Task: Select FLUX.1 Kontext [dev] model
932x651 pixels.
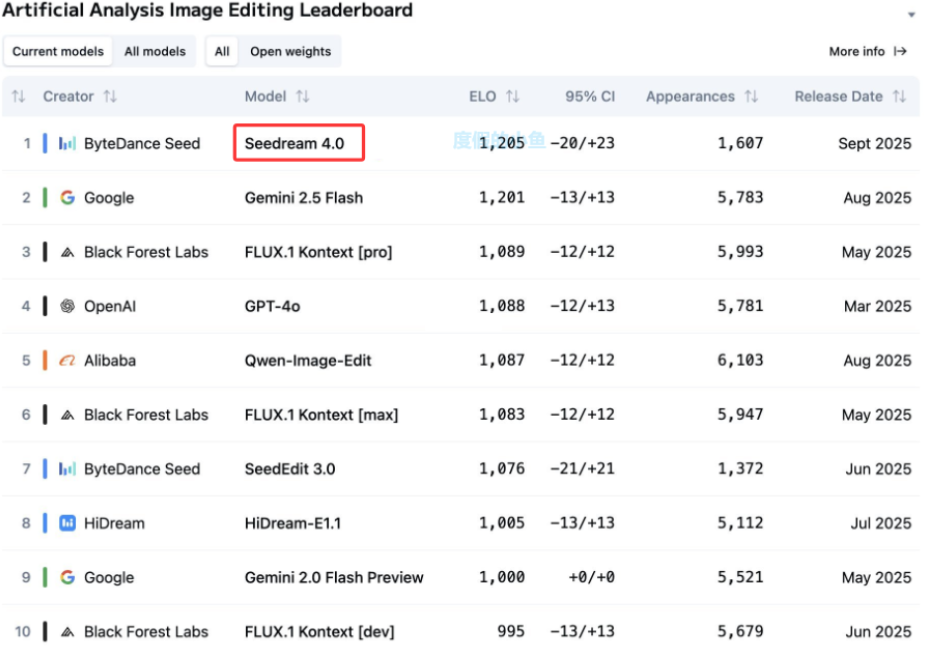Action: tap(320, 632)
